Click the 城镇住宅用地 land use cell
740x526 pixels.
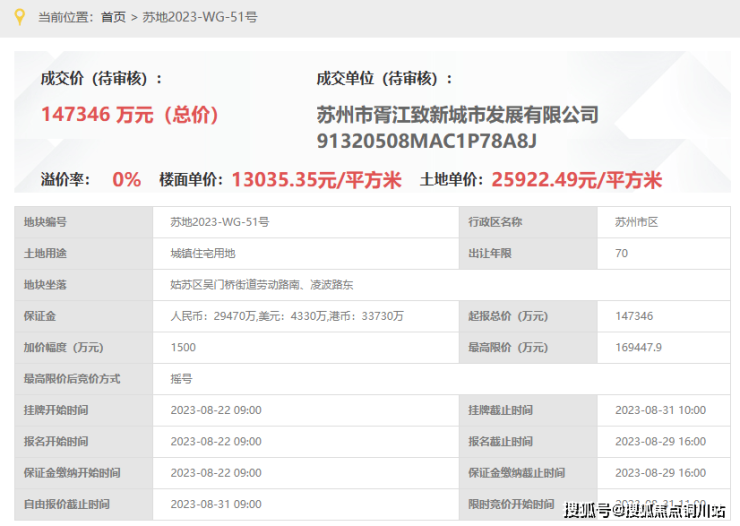tap(203, 254)
